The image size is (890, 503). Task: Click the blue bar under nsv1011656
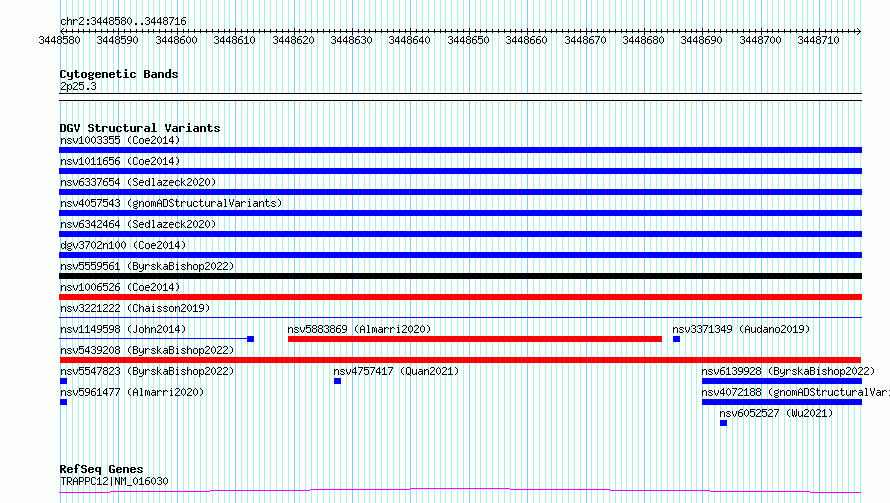pos(460,171)
